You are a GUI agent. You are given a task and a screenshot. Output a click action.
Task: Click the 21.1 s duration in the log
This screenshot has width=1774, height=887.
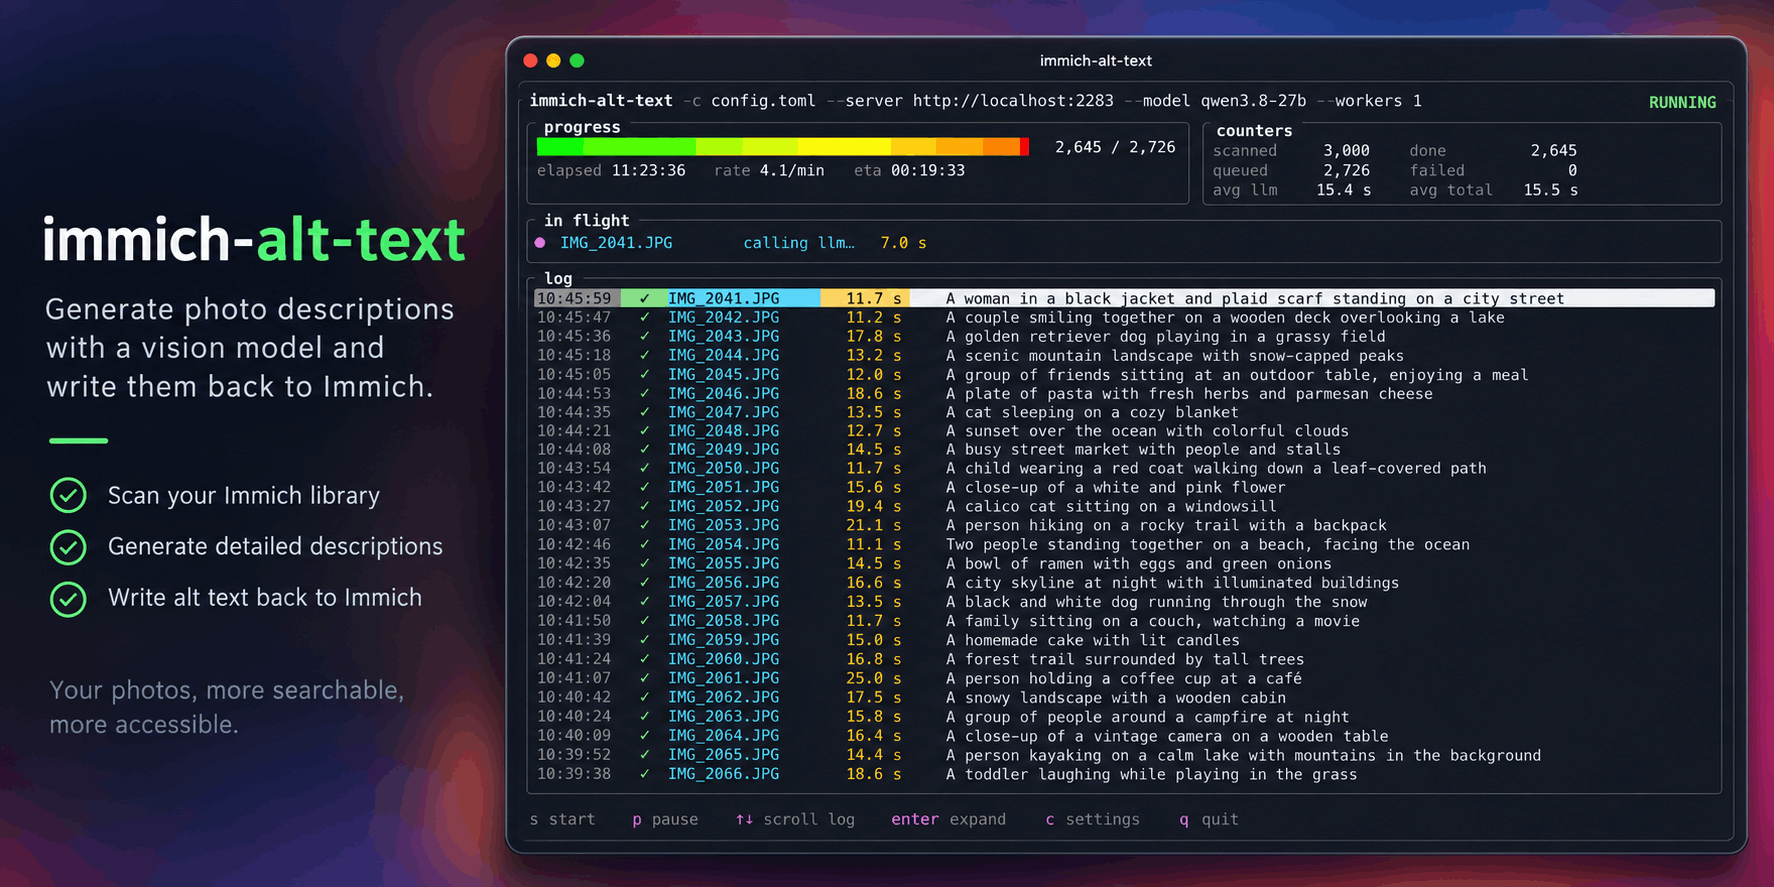873,526
